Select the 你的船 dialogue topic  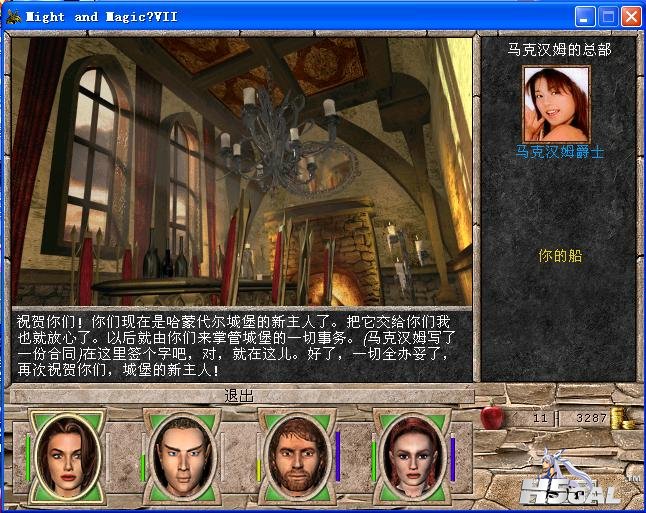(560, 256)
